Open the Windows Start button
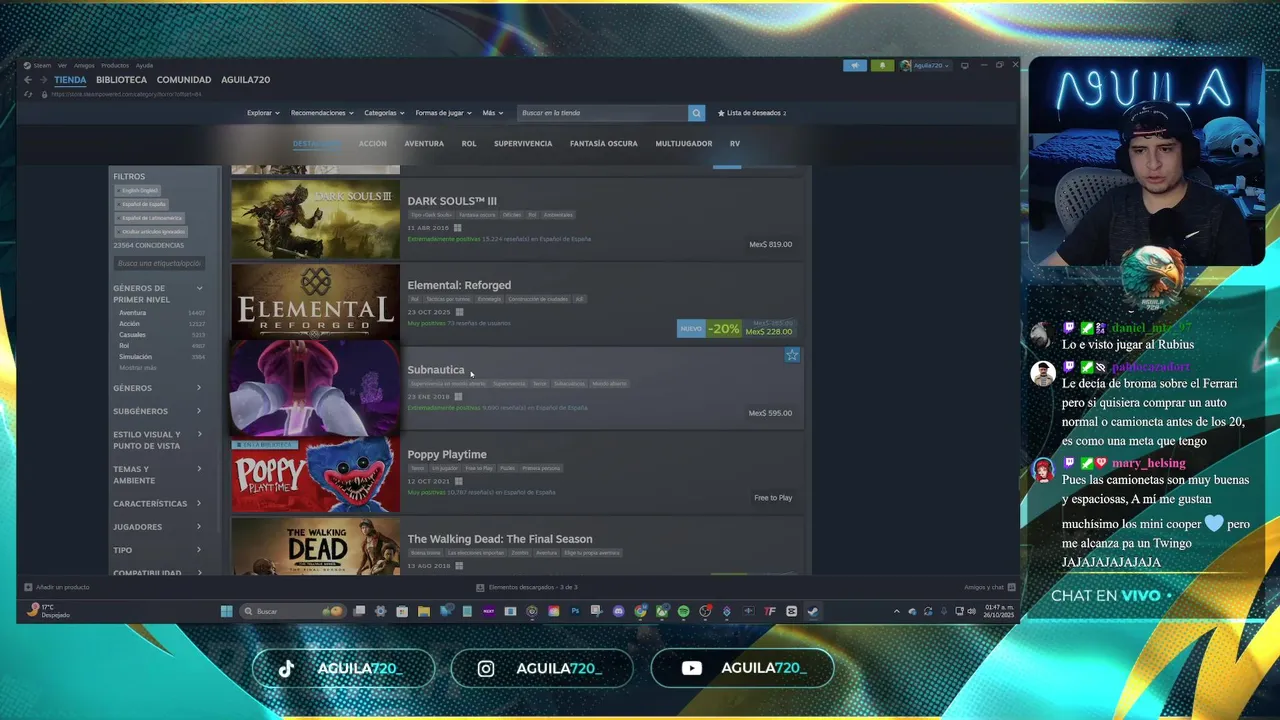Screen dimensions: 1280x720 (x=226, y=611)
